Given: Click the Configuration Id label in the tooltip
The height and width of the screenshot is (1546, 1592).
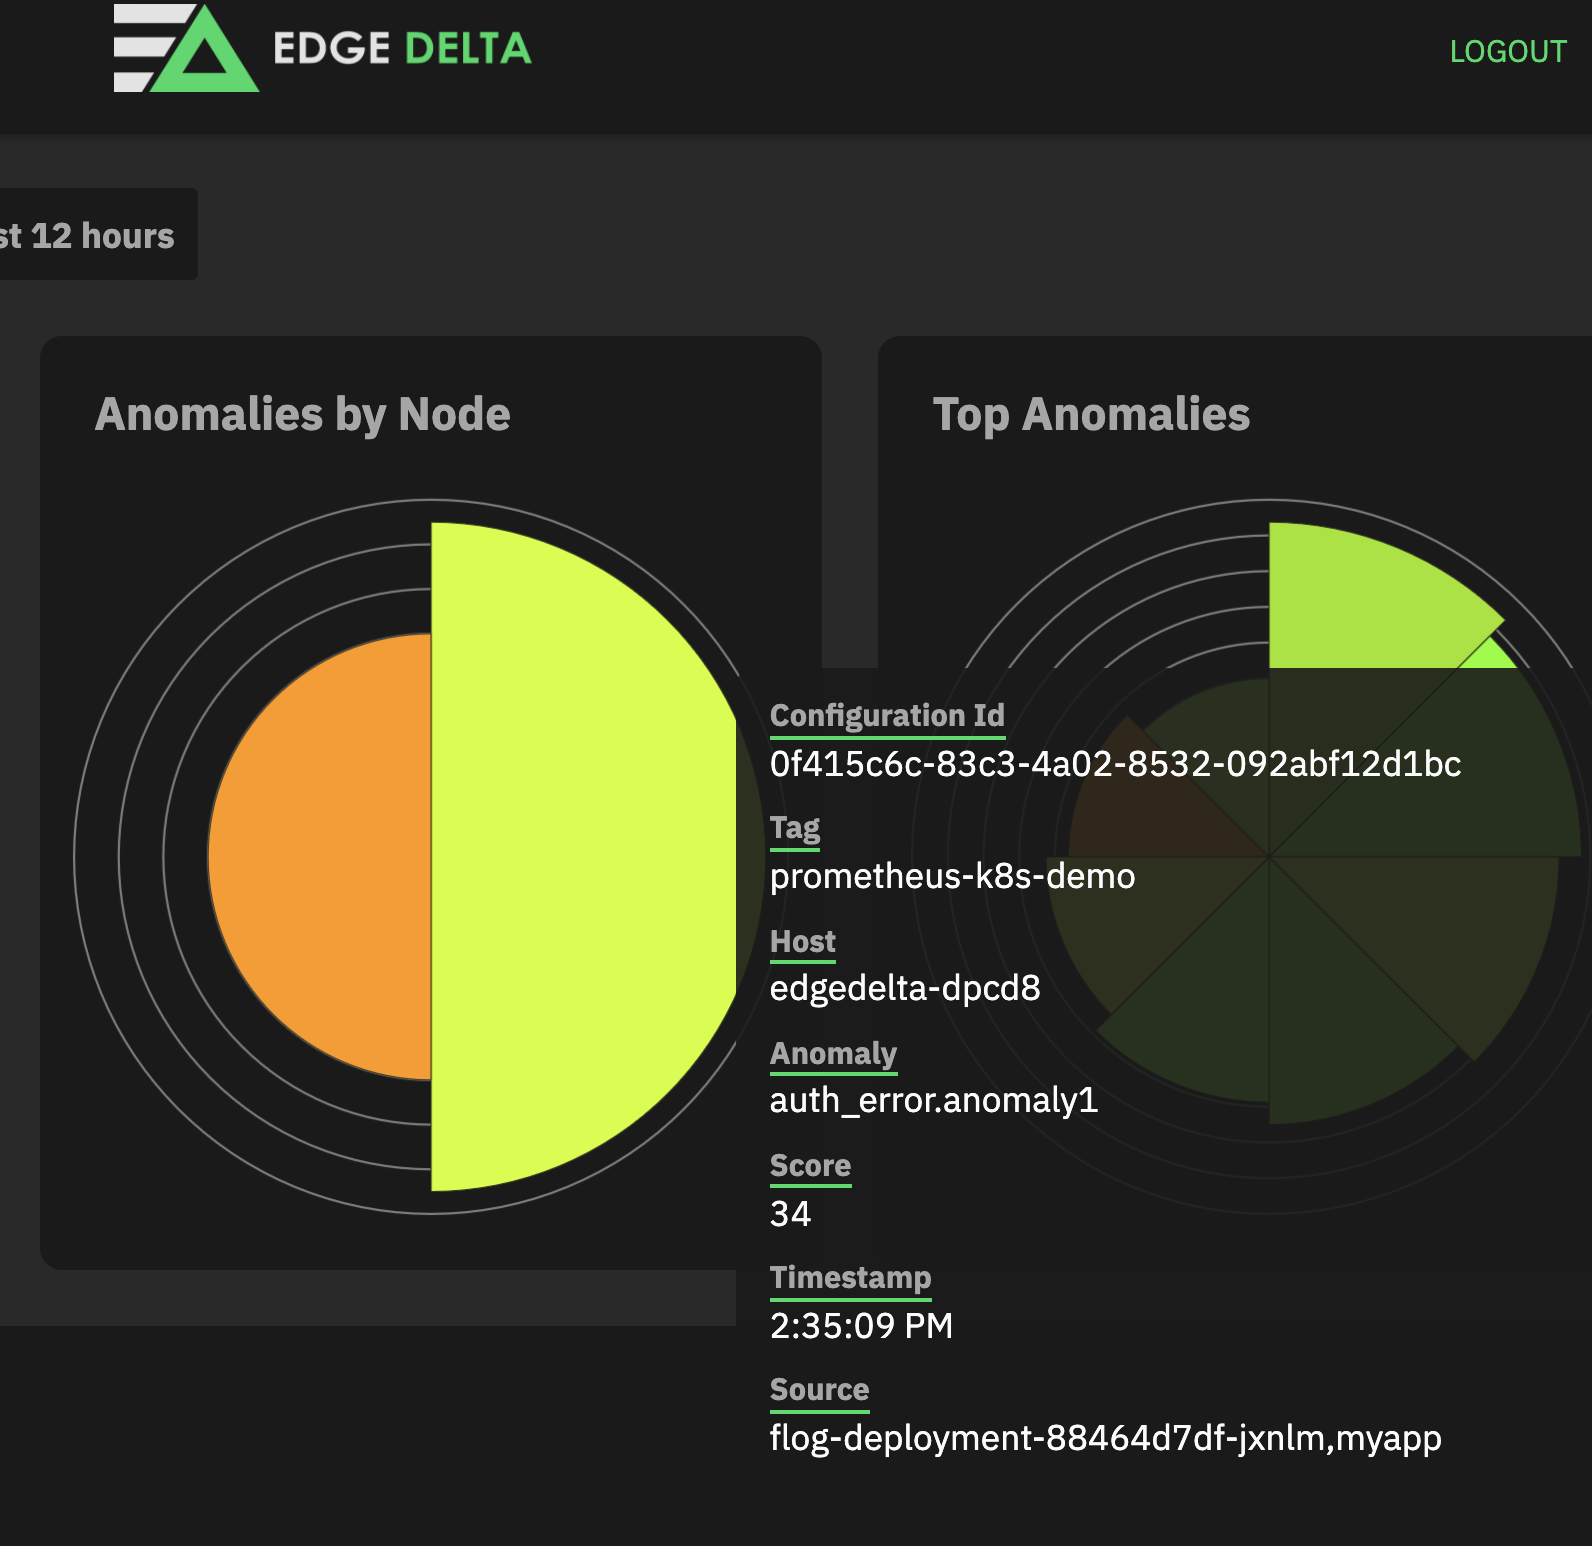Looking at the screenshot, I should pos(887,716).
